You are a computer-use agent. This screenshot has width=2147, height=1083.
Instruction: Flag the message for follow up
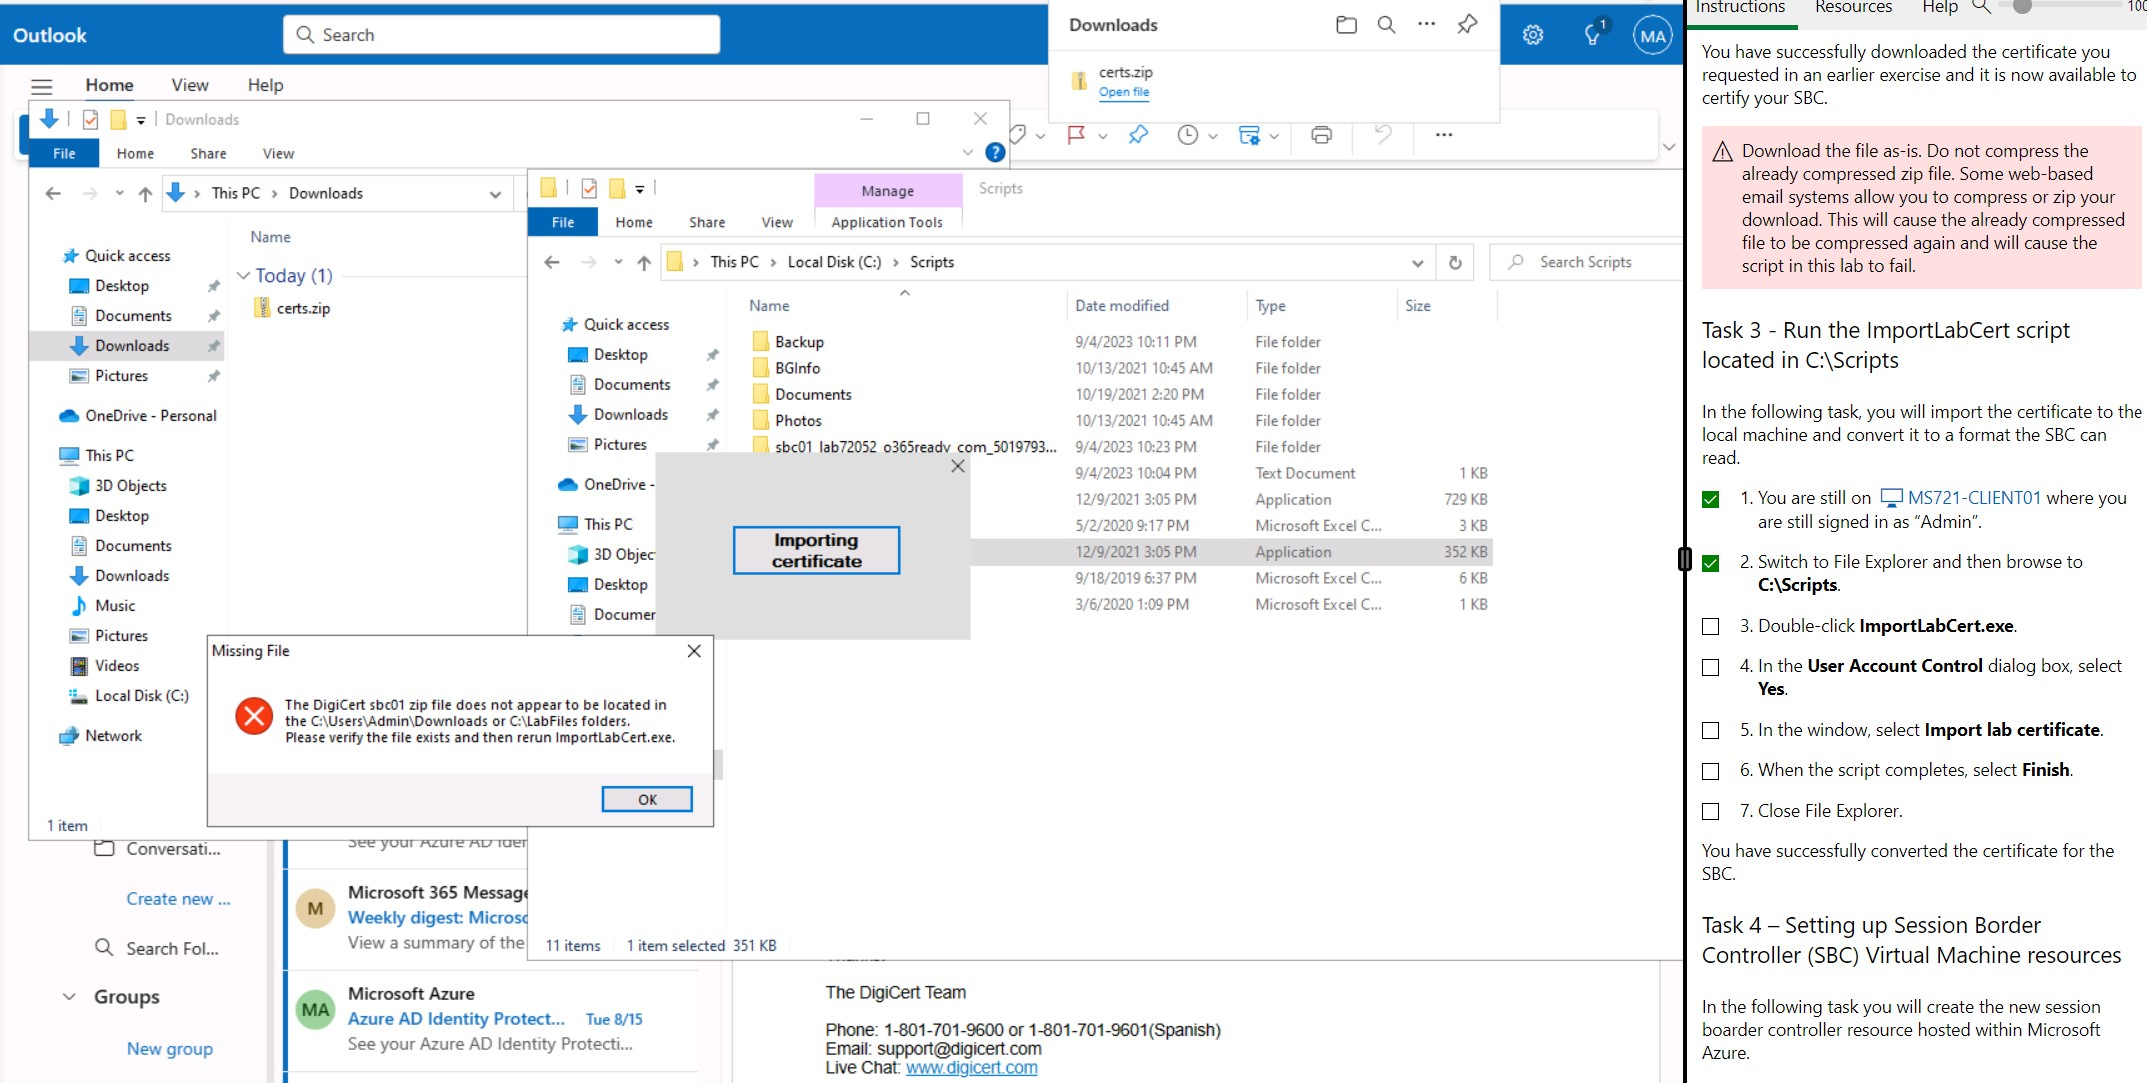tap(1075, 135)
